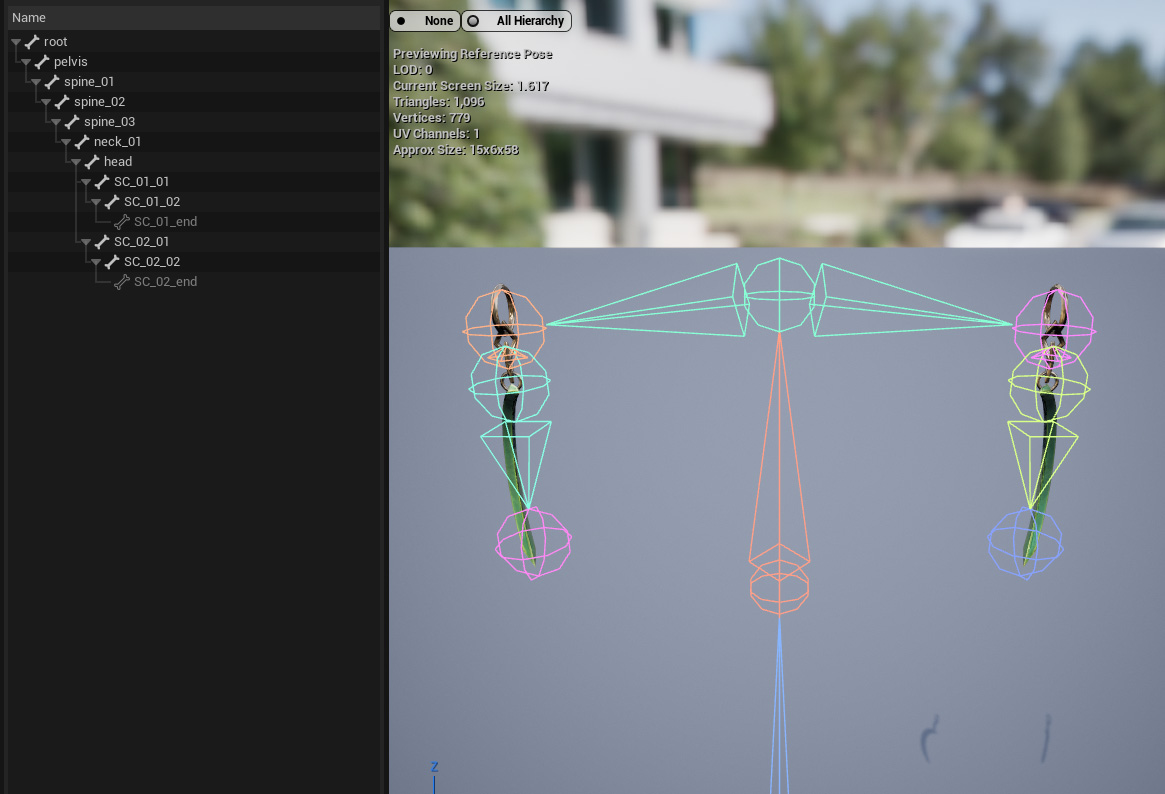
Task: Select the SC_01_01 bone label
Action: (141, 182)
